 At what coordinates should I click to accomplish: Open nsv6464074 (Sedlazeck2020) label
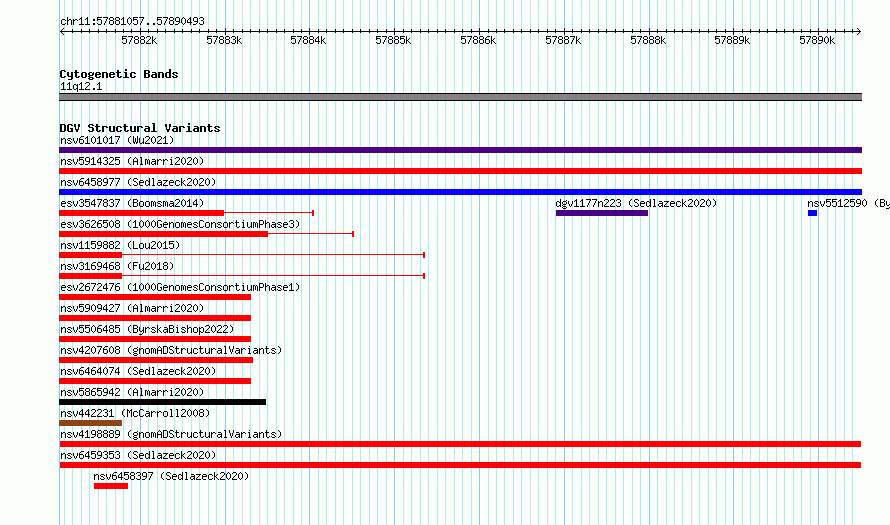pyautogui.click(x=138, y=371)
